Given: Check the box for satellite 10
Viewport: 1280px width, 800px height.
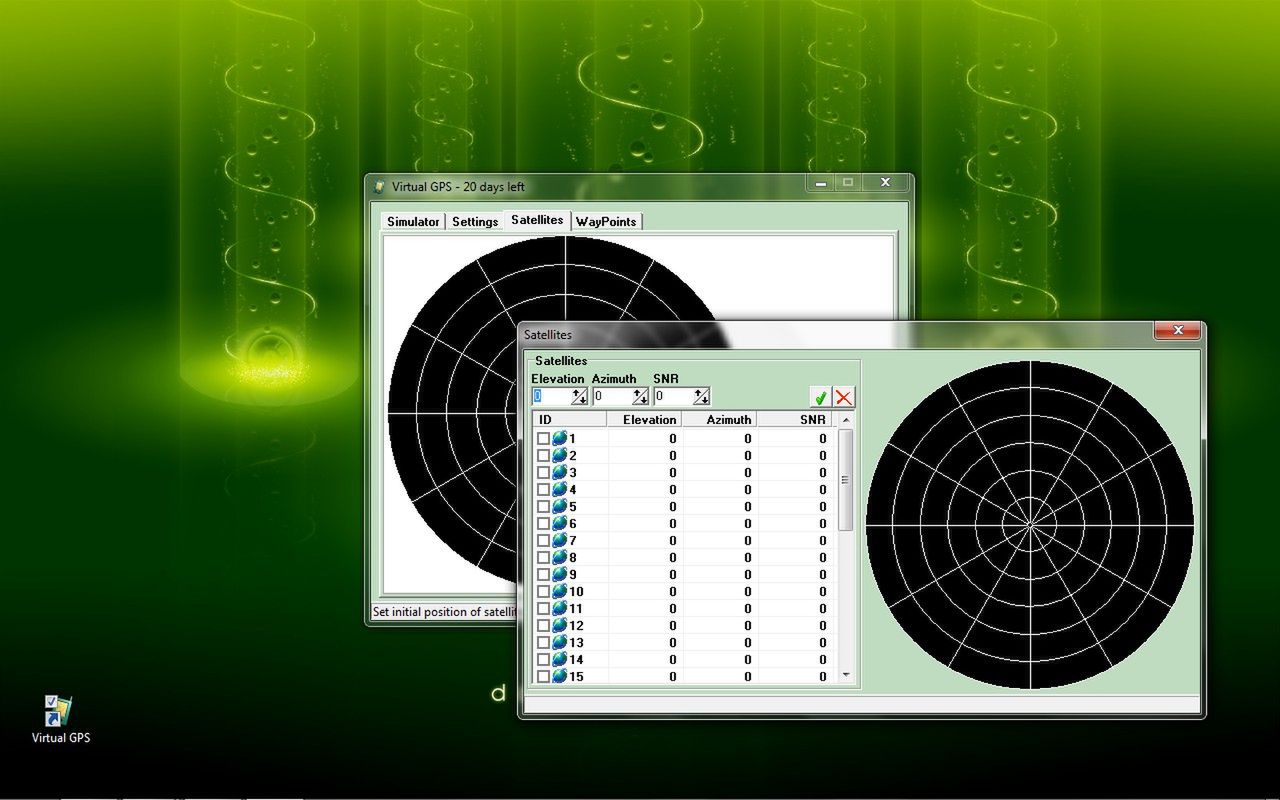Looking at the screenshot, I should [x=543, y=591].
